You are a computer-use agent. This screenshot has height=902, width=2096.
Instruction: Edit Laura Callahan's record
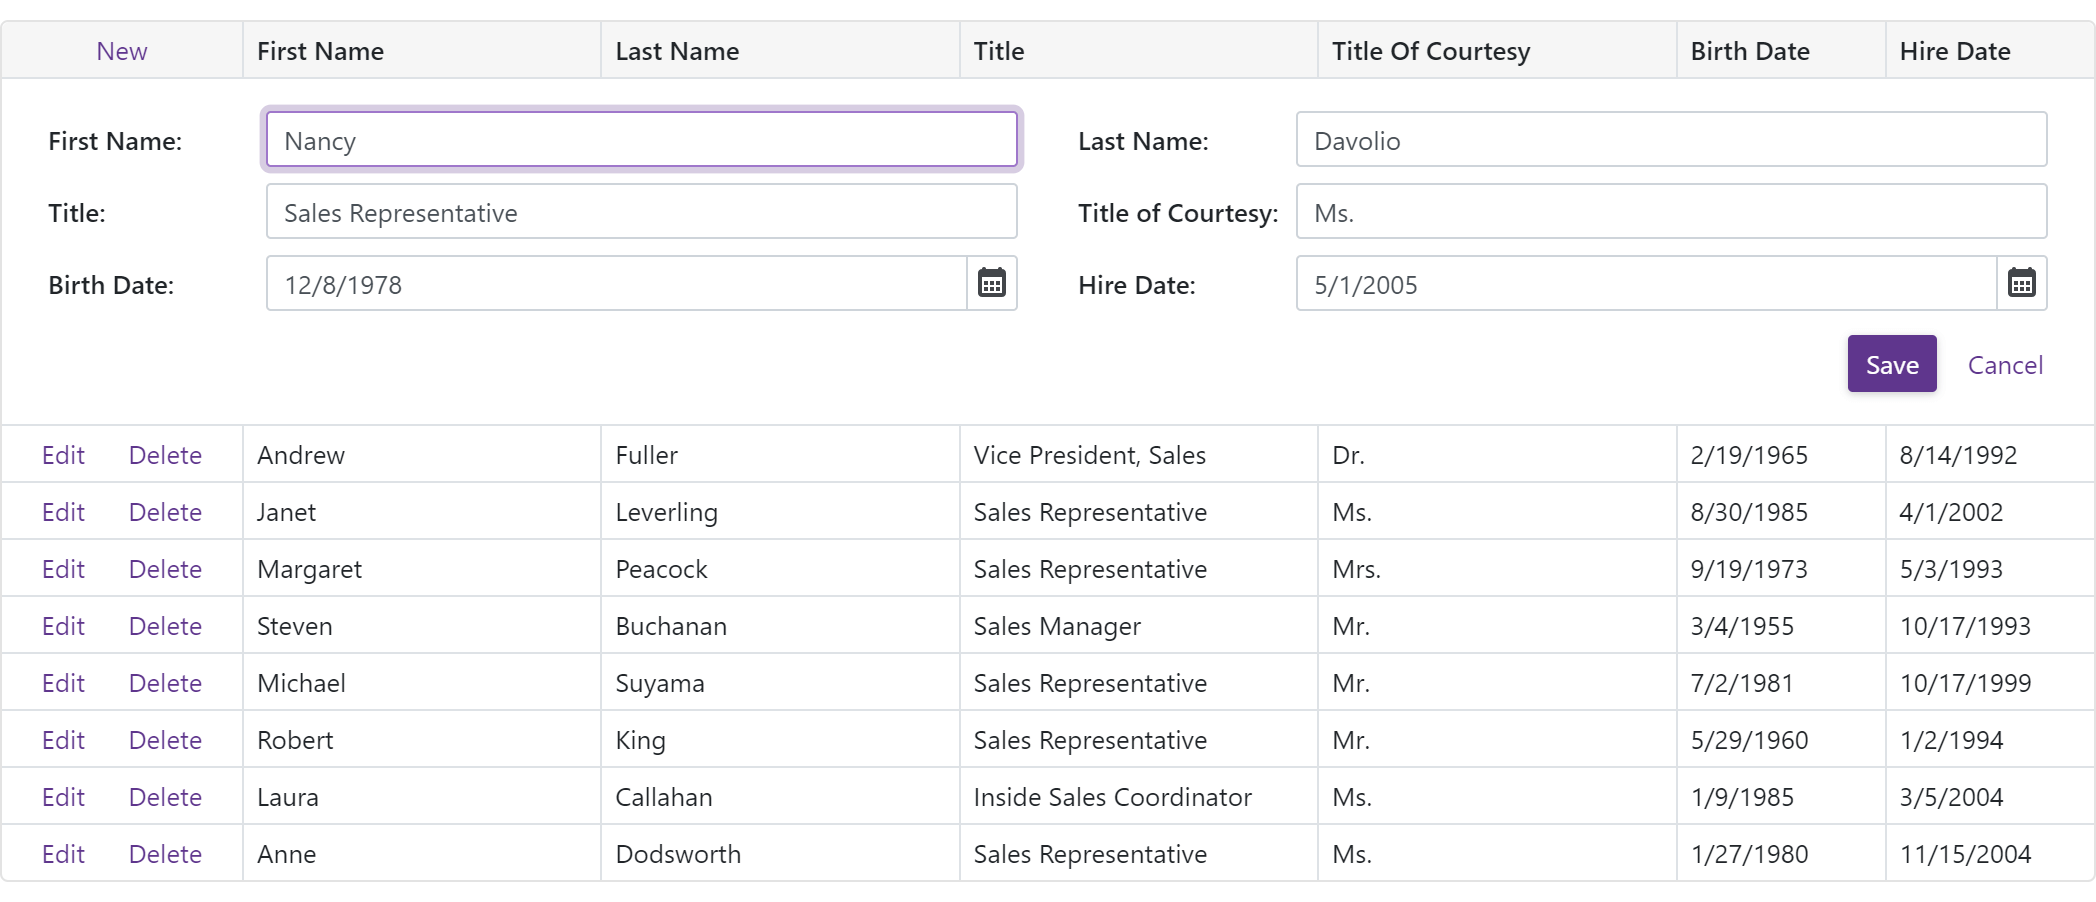pos(63,797)
